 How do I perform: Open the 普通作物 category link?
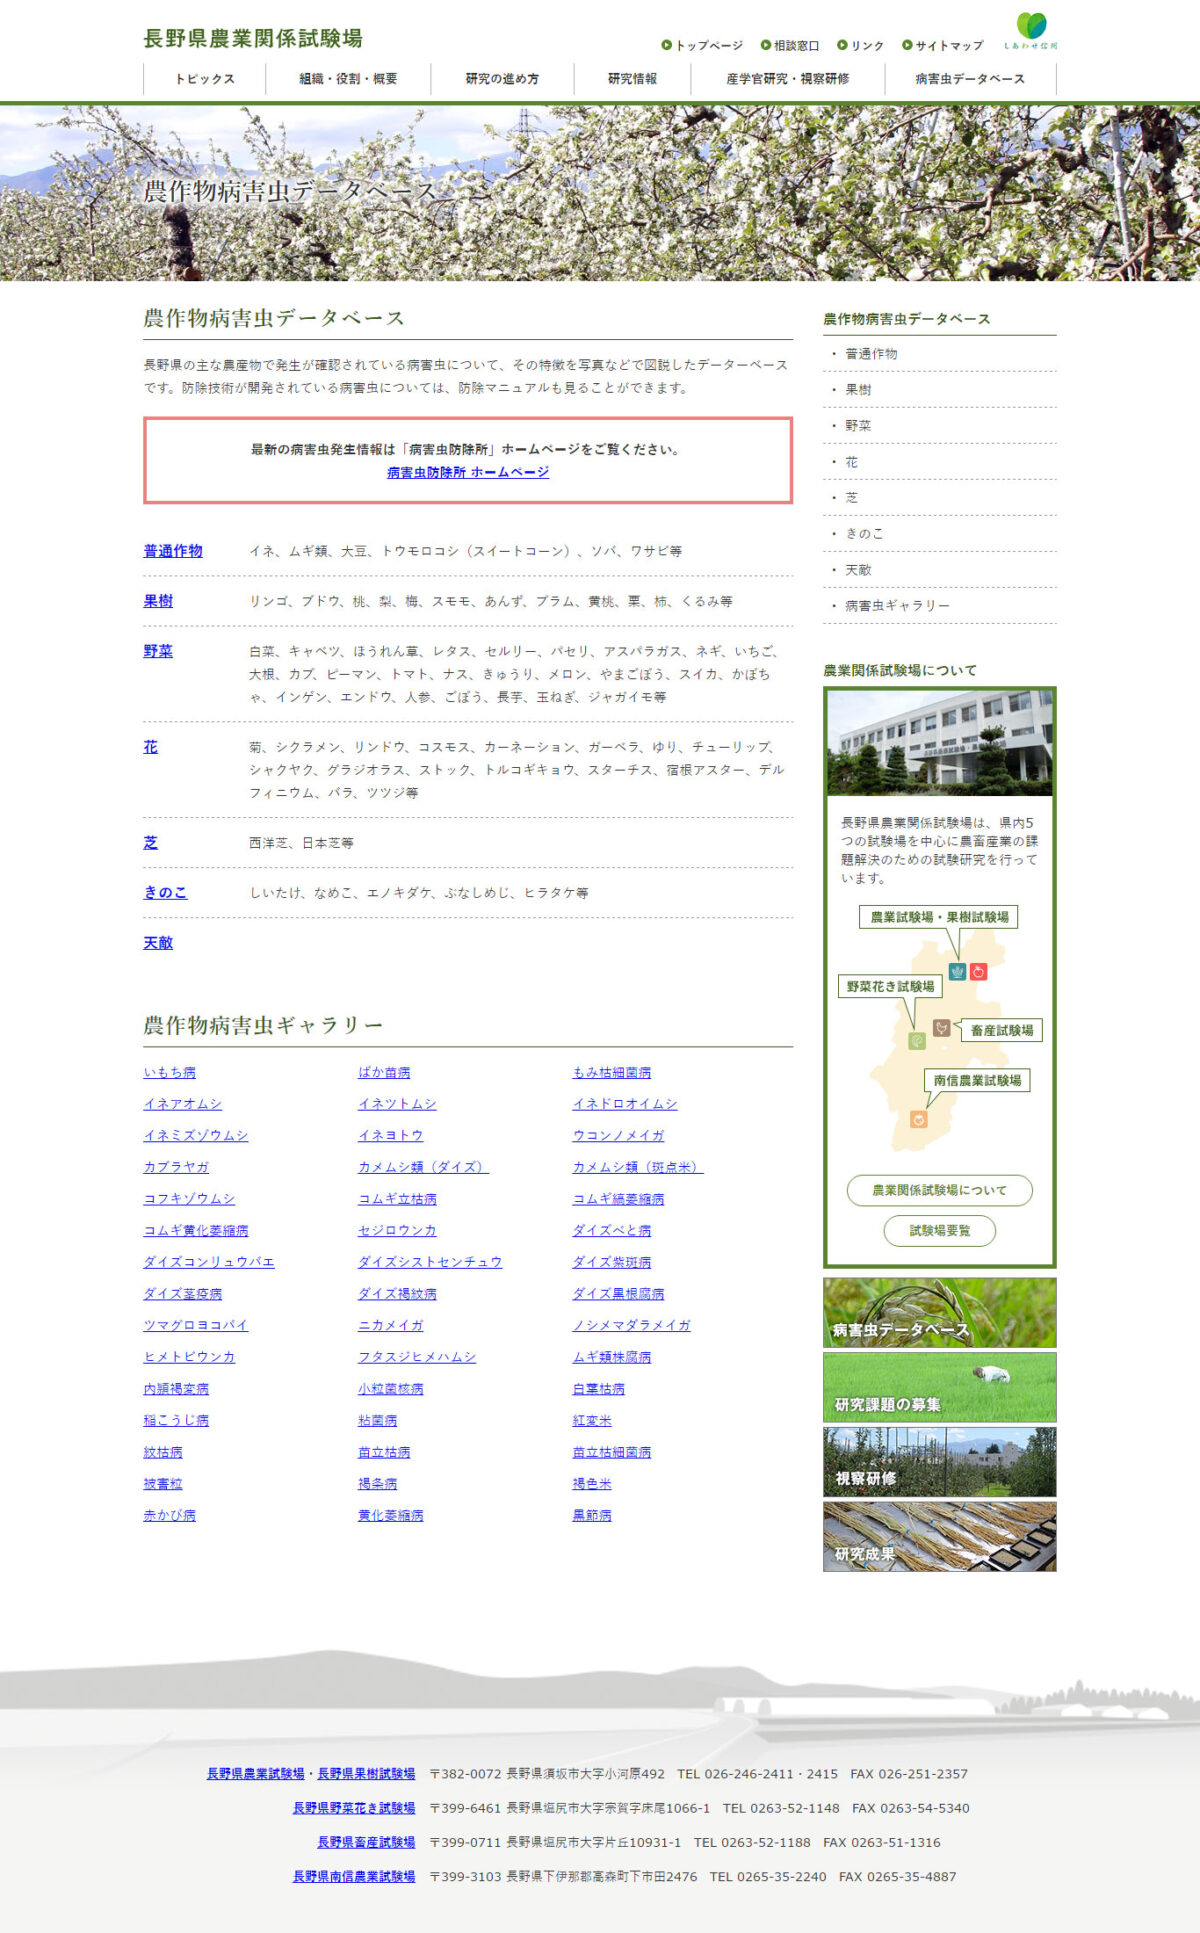coord(173,551)
